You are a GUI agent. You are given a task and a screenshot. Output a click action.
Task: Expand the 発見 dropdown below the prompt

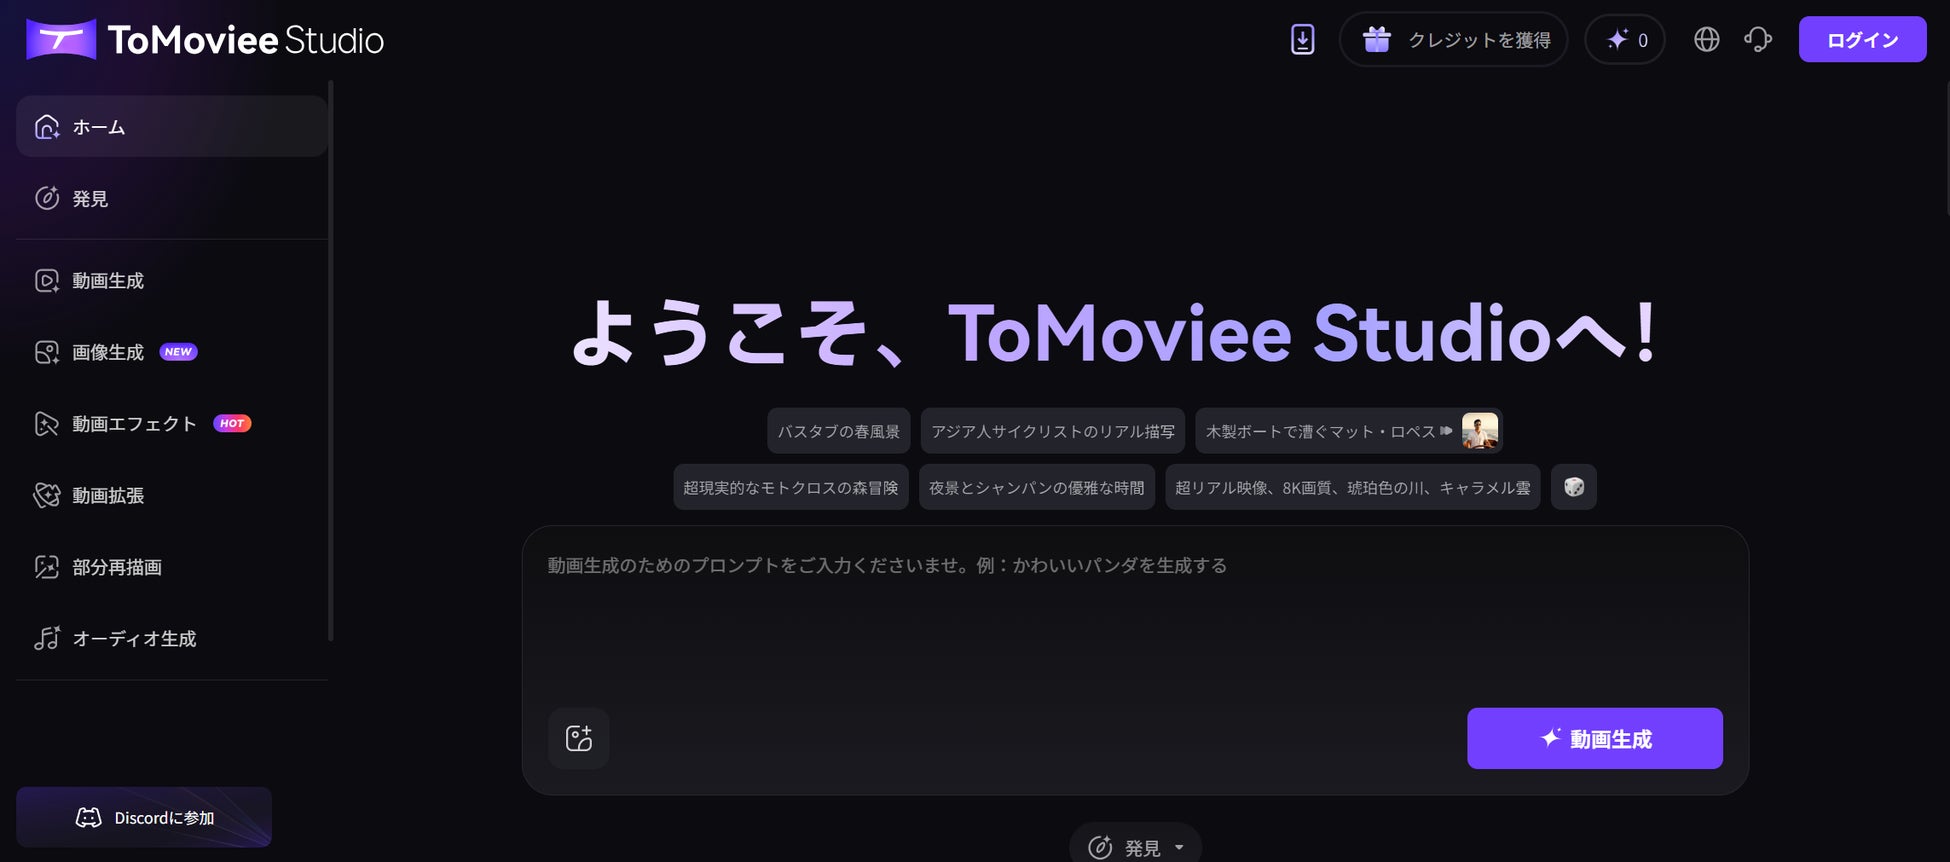1135,847
